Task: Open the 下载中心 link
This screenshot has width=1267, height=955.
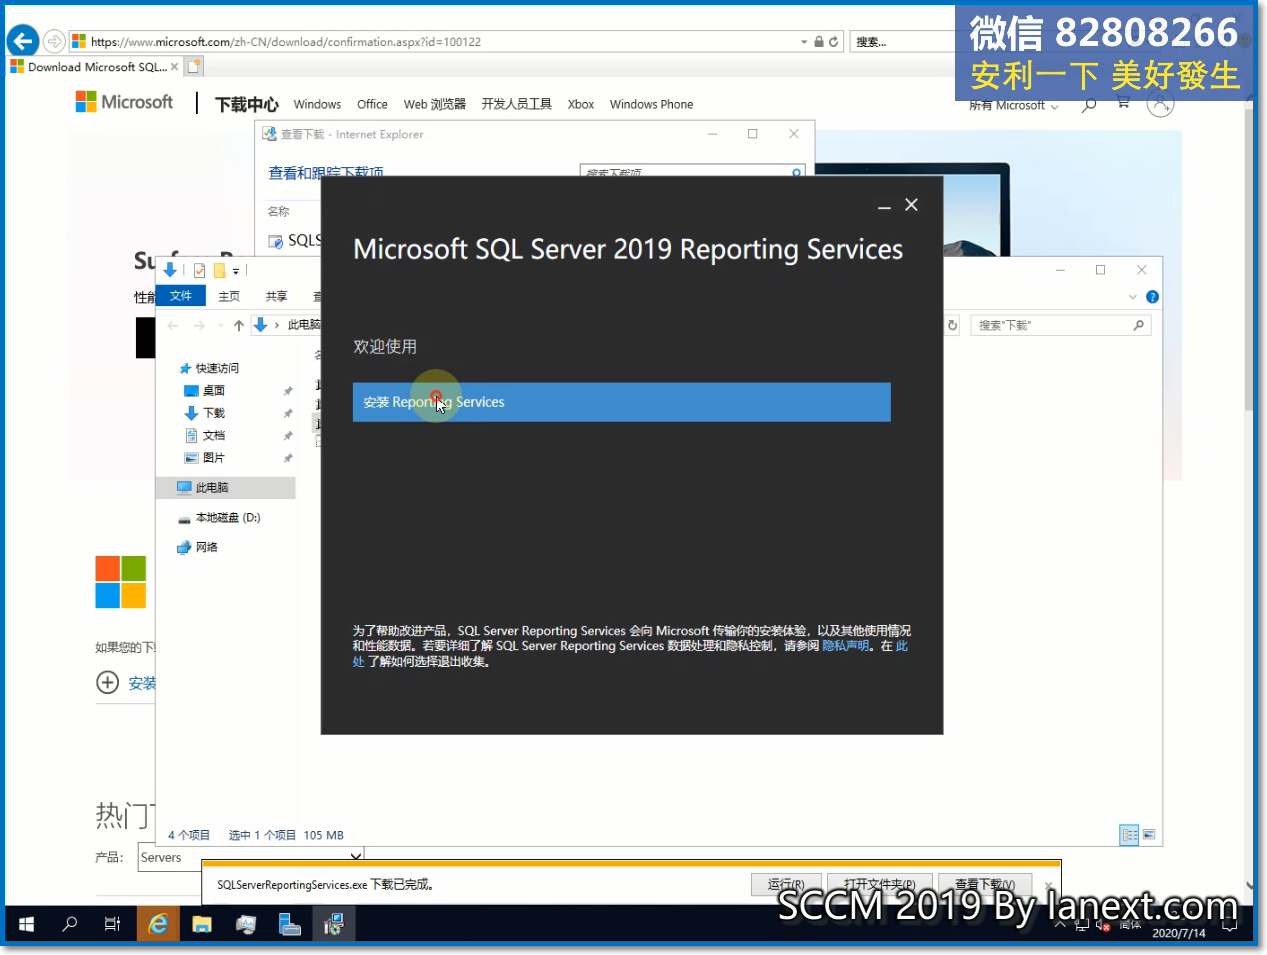Action: [x=246, y=104]
